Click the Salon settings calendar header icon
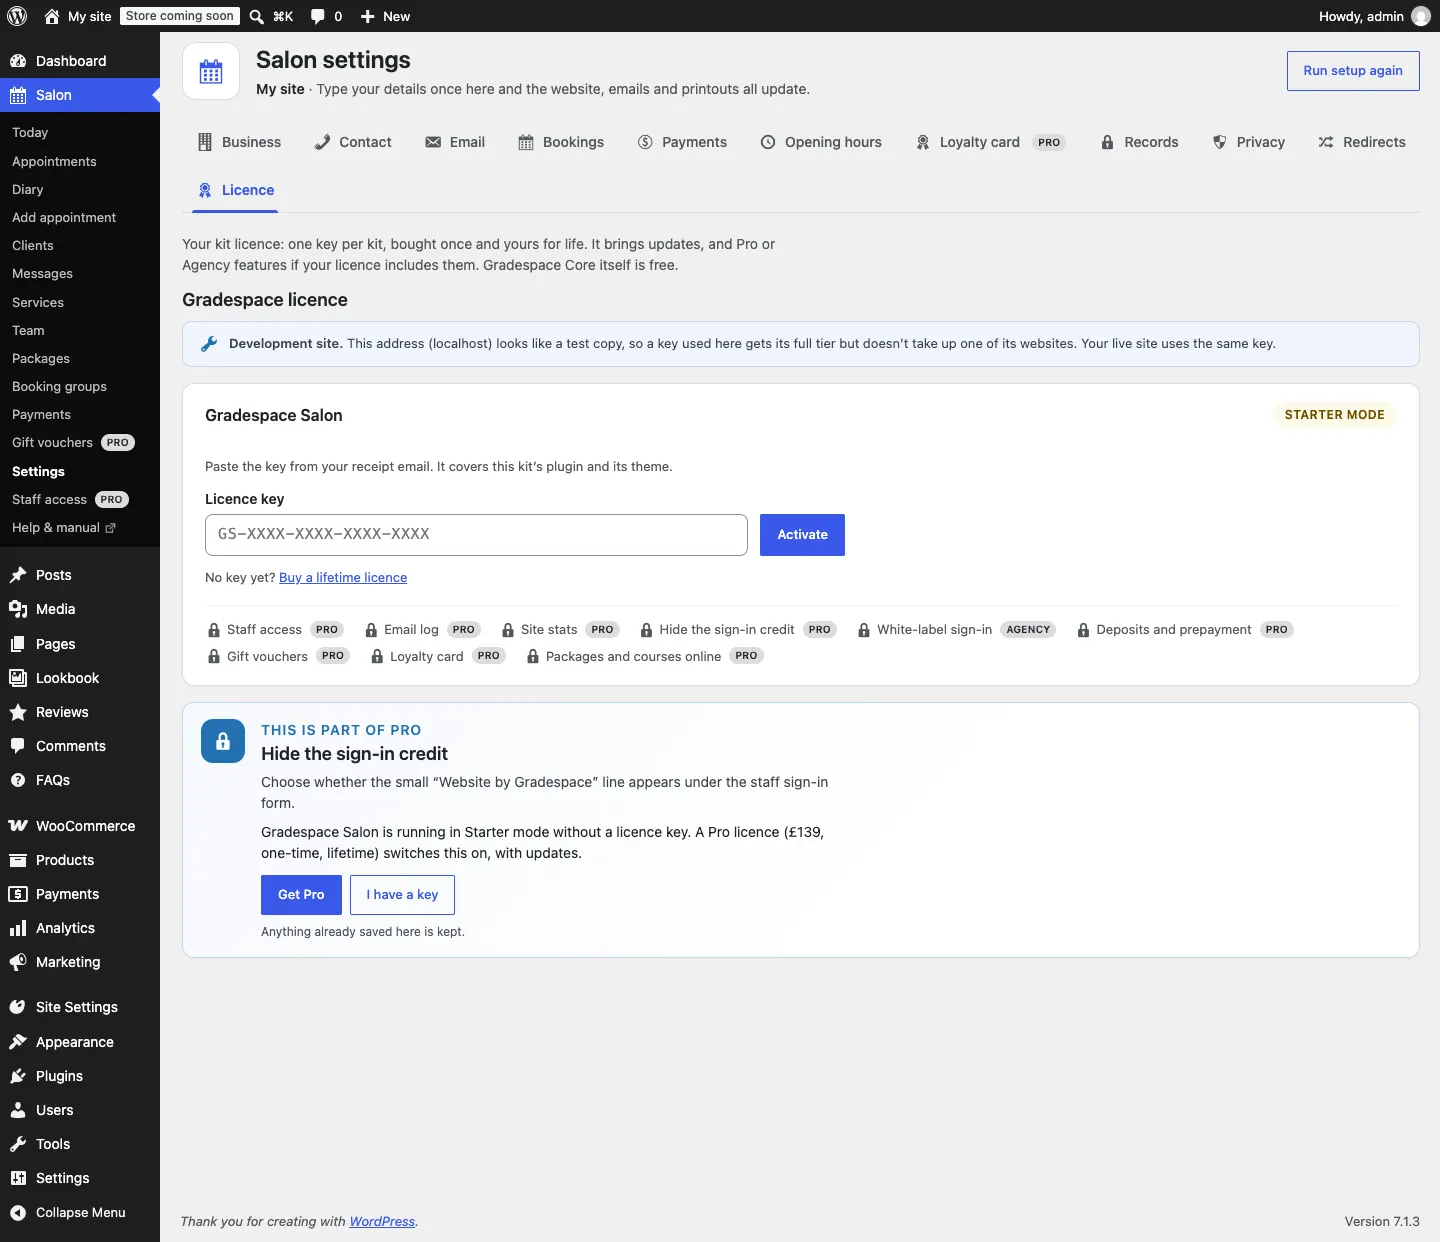The width and height of the screenshot is (1440, 1242). [211, 71]
